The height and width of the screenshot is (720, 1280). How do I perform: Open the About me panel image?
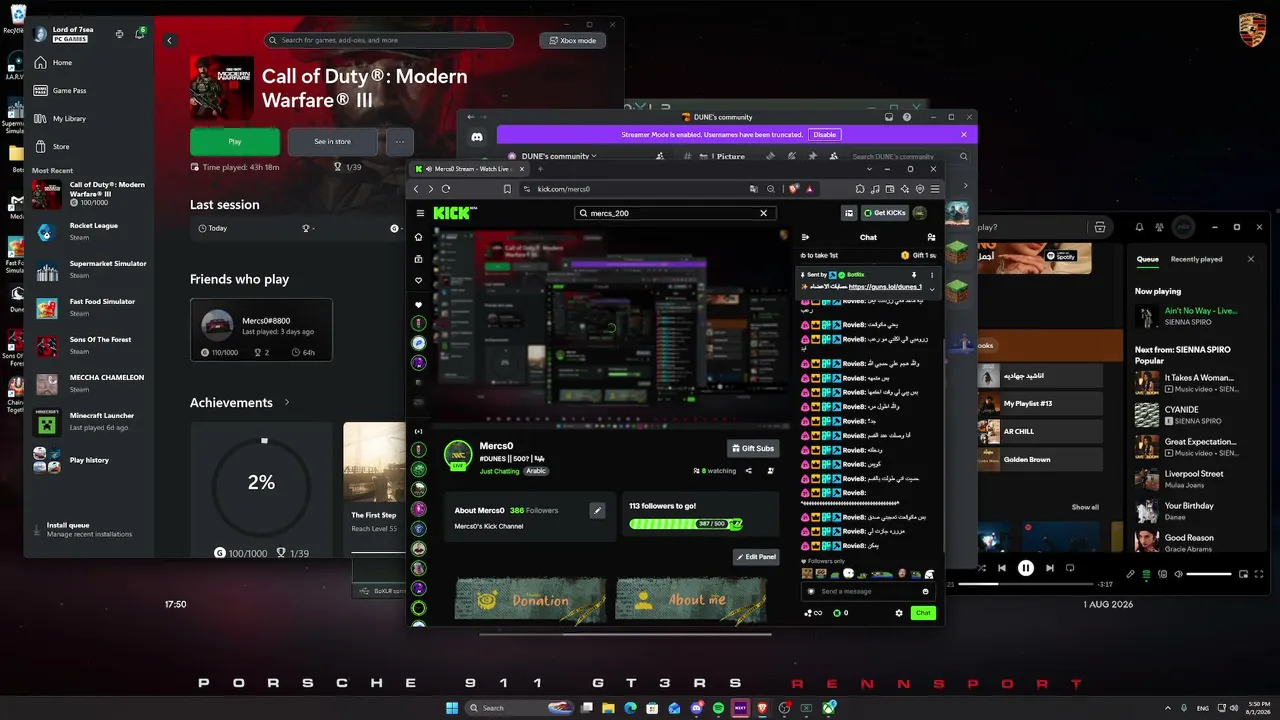point(691,600)
